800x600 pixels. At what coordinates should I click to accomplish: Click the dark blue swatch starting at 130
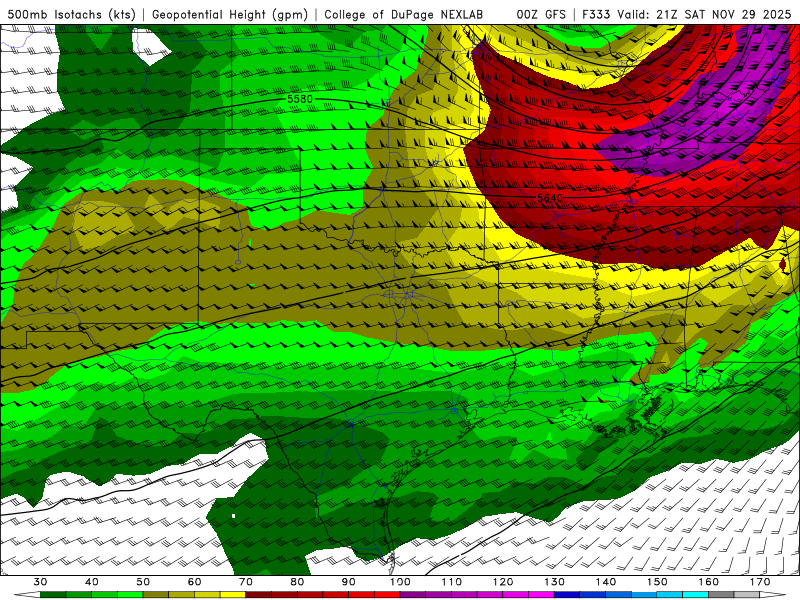(567, 595)
